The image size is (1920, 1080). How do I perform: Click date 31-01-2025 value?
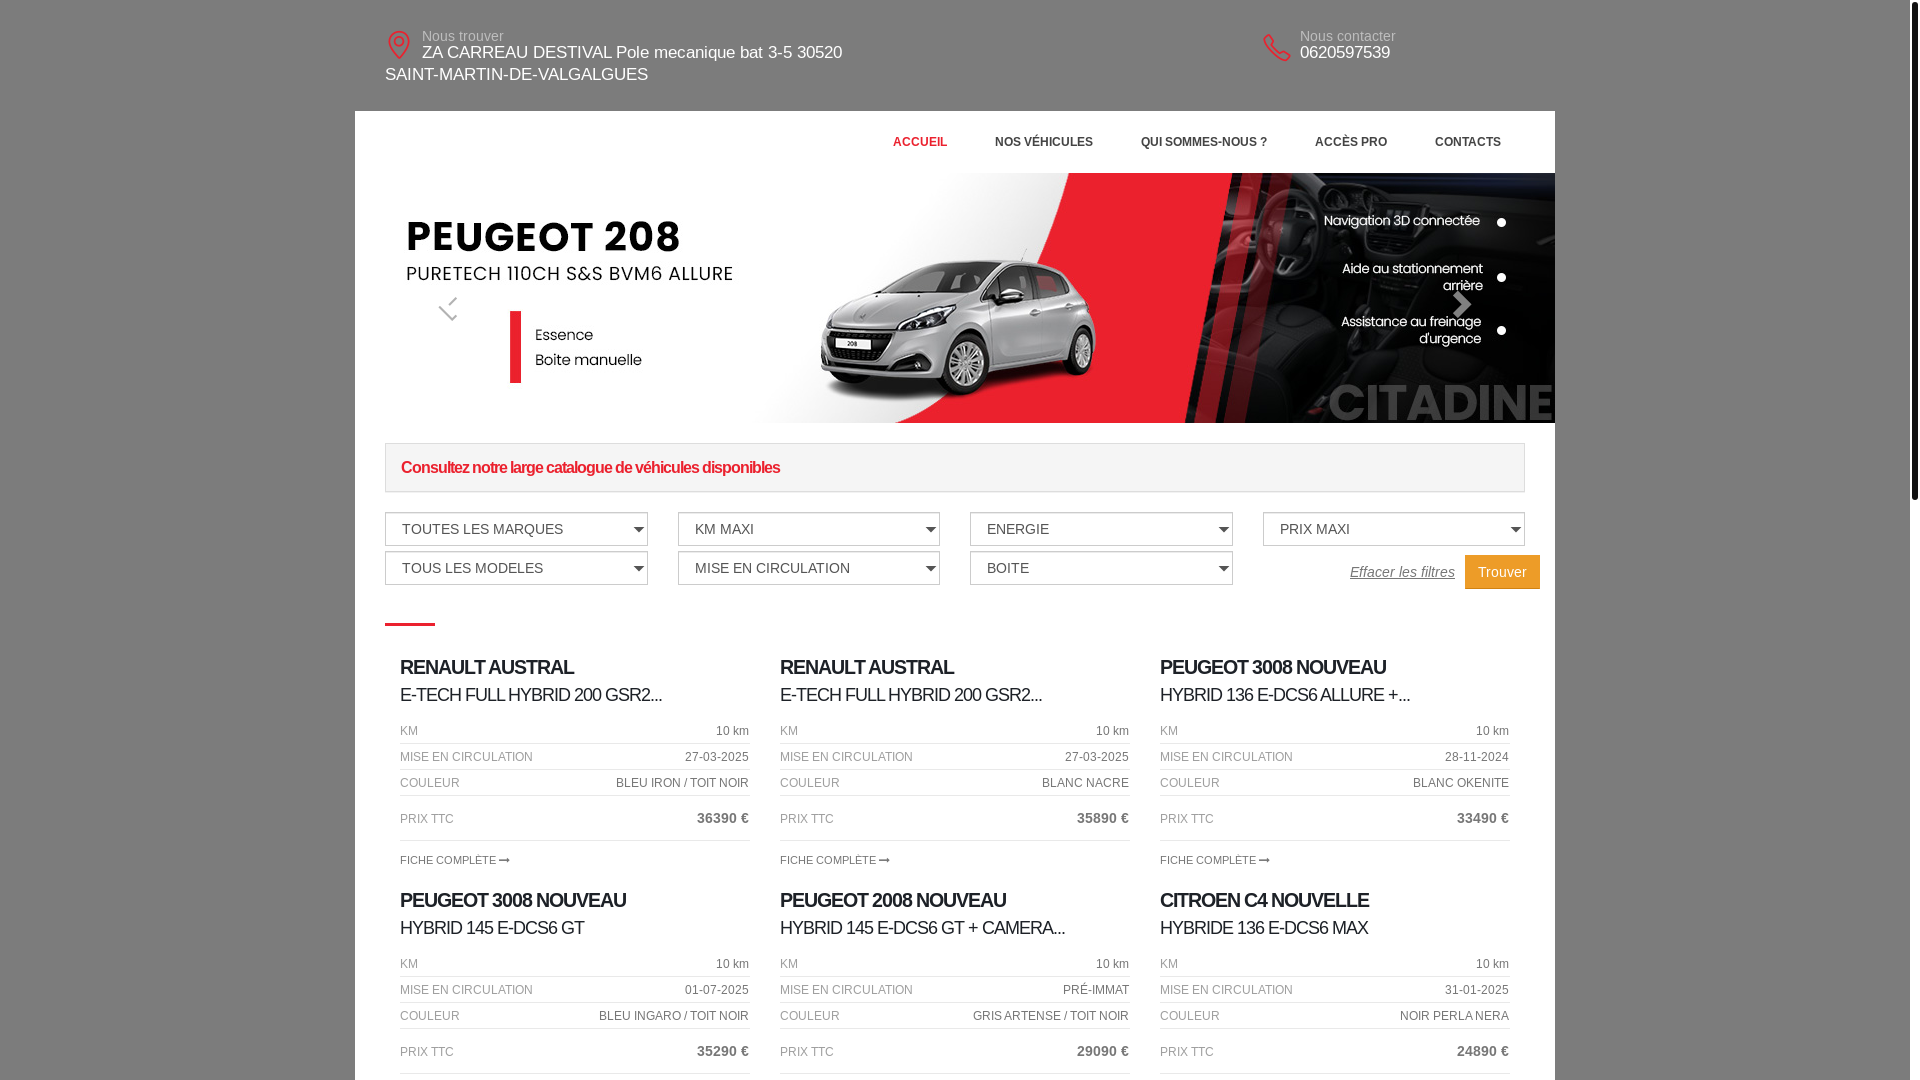[1476, 990]
